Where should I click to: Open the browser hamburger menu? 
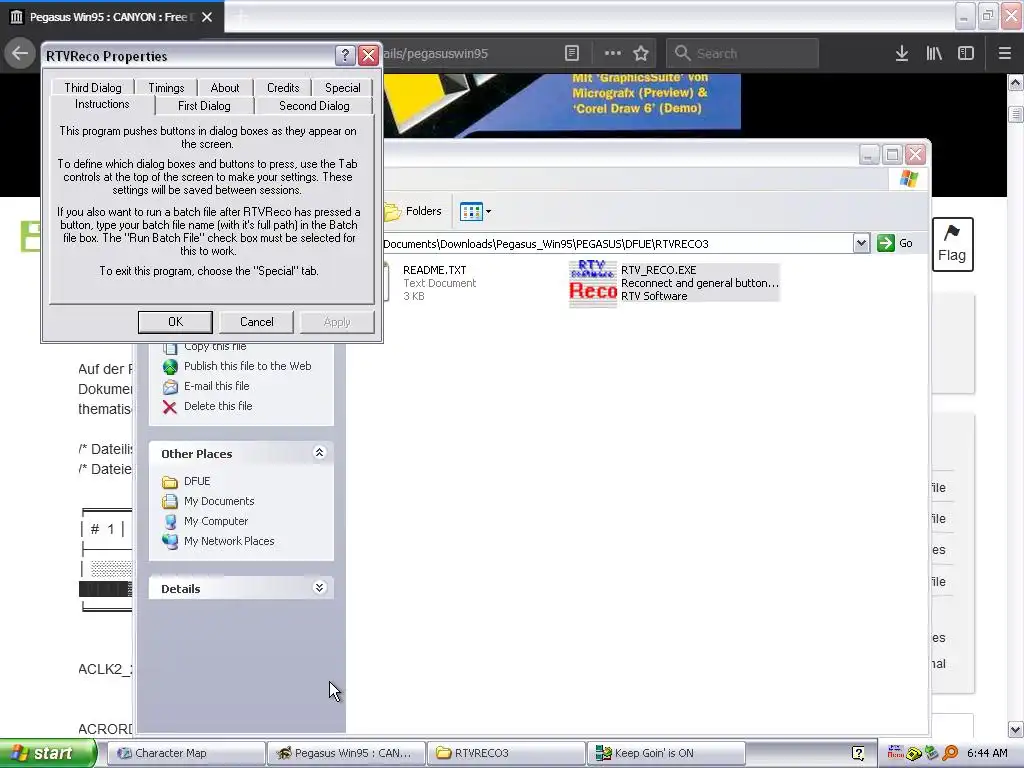pyautogui.click(x=1004, y=54)
